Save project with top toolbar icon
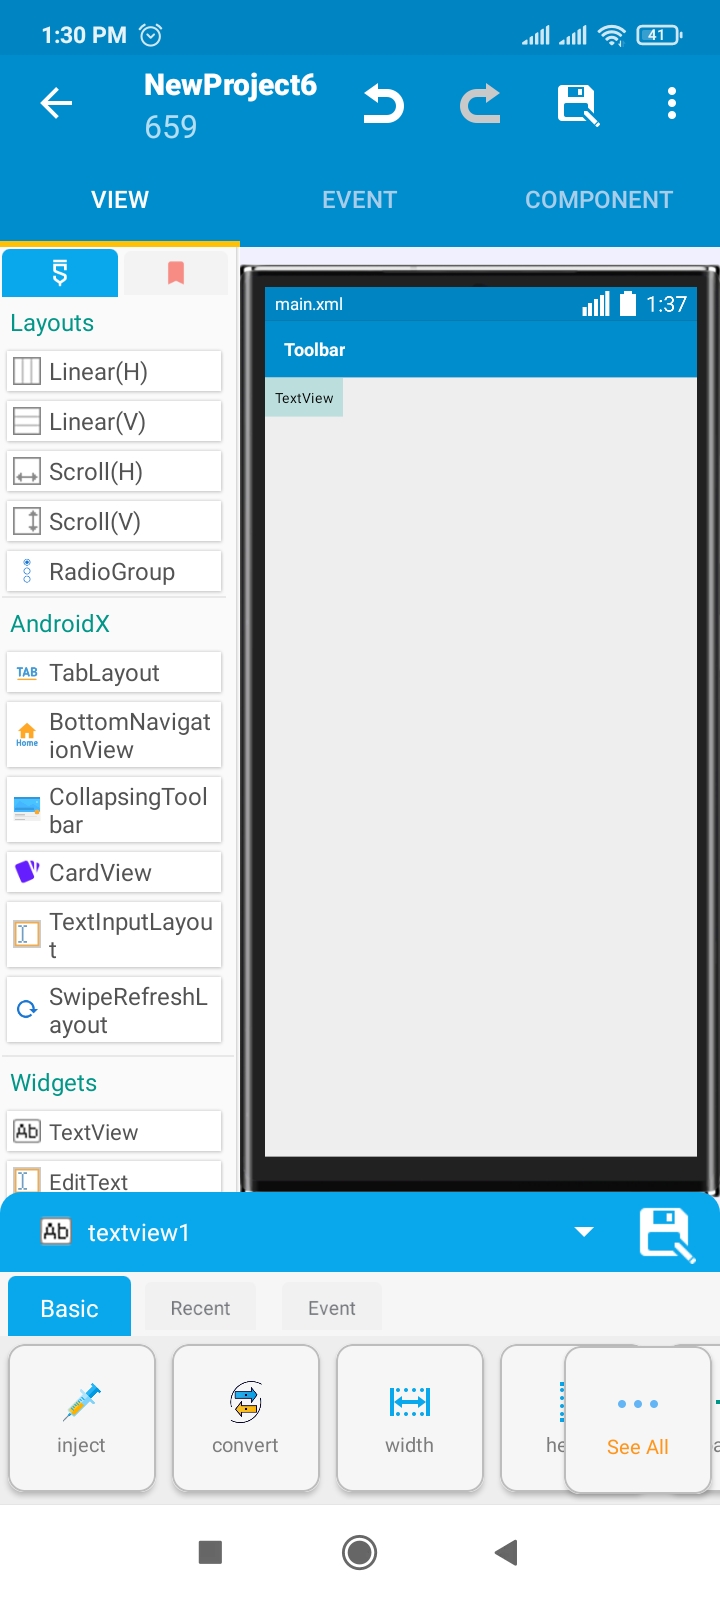The image size is (720, 1600). 577,104
